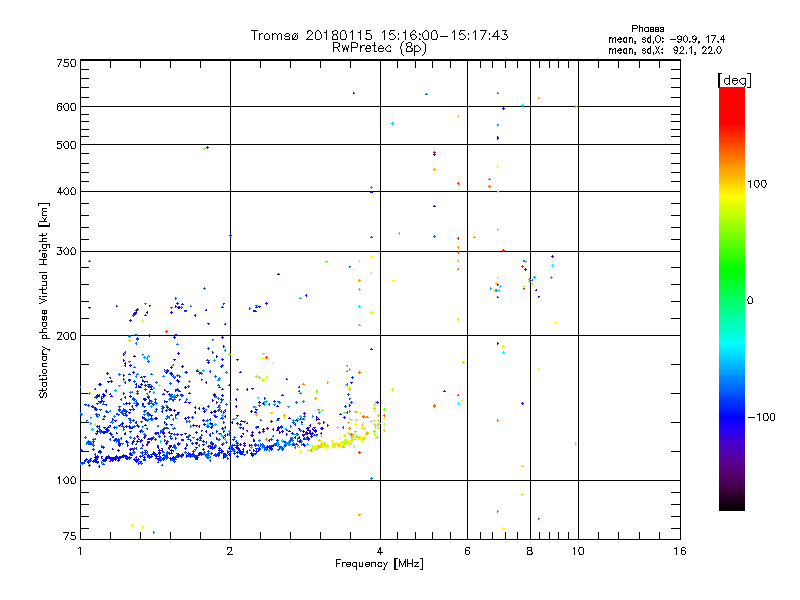
Task: Click the colorbar label "0"
Action: [750, 301]
